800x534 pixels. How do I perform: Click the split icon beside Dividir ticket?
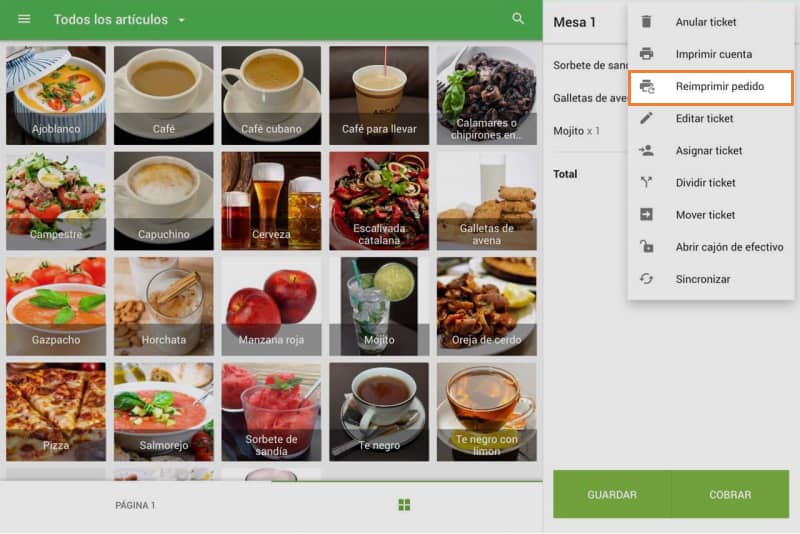pyautogui.click(x=646, y=183)
